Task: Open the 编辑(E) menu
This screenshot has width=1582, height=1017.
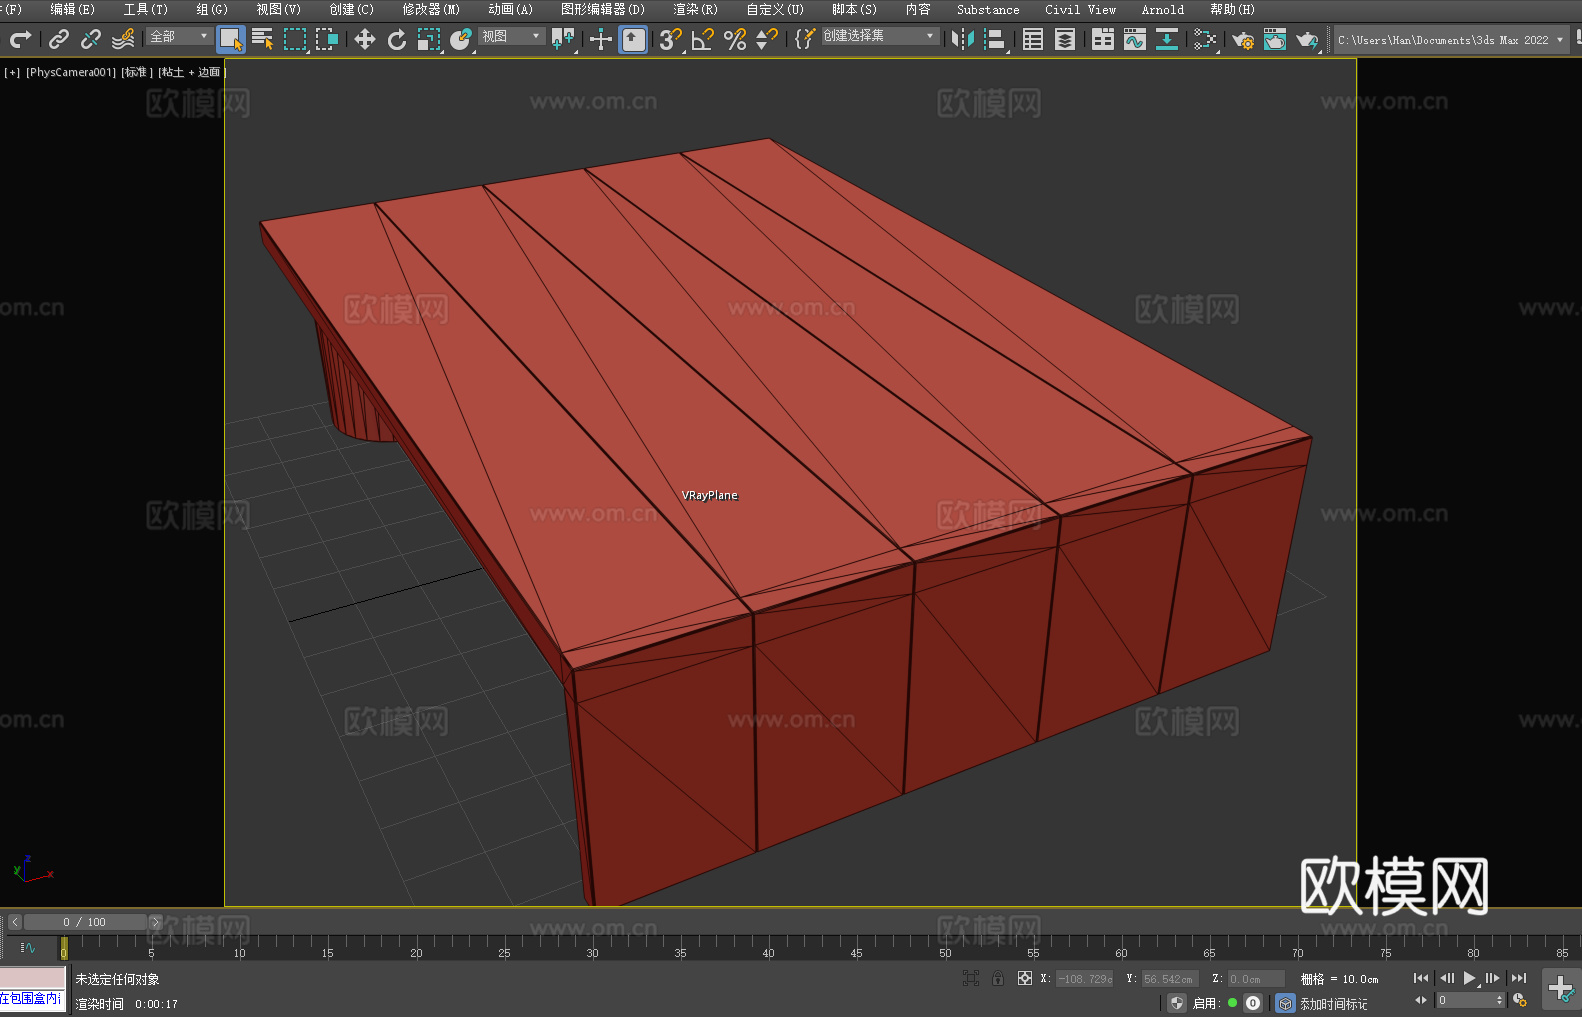Action: pyautogui.click(x=72, y=9)
